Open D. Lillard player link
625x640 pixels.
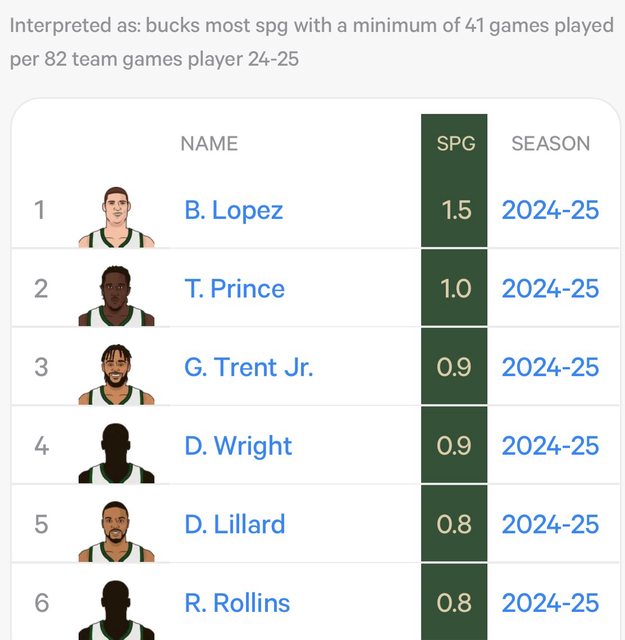[234, 524]
